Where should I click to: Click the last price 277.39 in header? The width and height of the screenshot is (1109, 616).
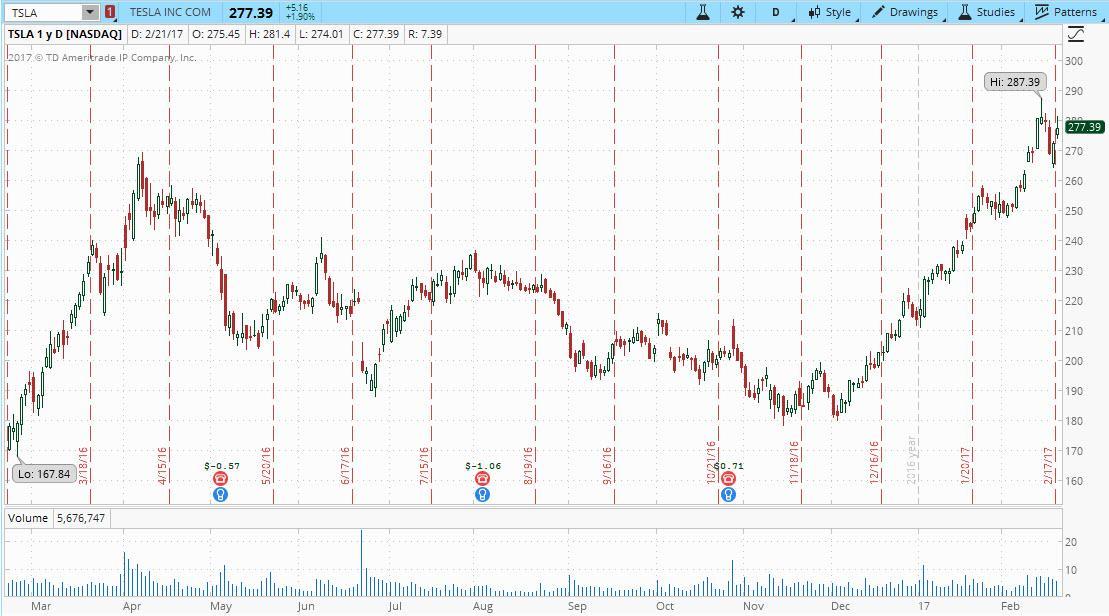point(251,13)
